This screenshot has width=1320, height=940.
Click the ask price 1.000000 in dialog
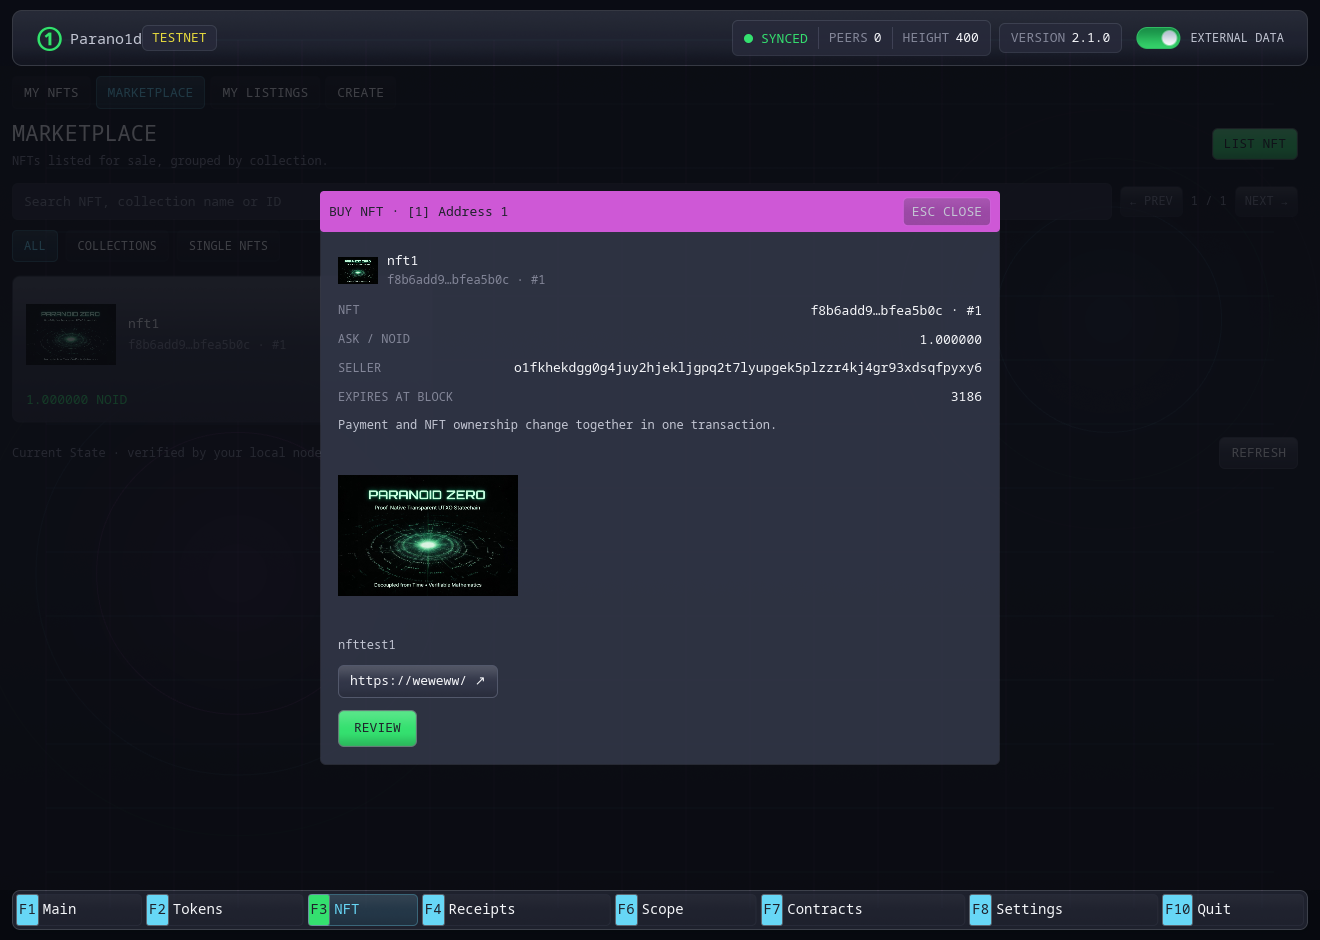[951, 340]
